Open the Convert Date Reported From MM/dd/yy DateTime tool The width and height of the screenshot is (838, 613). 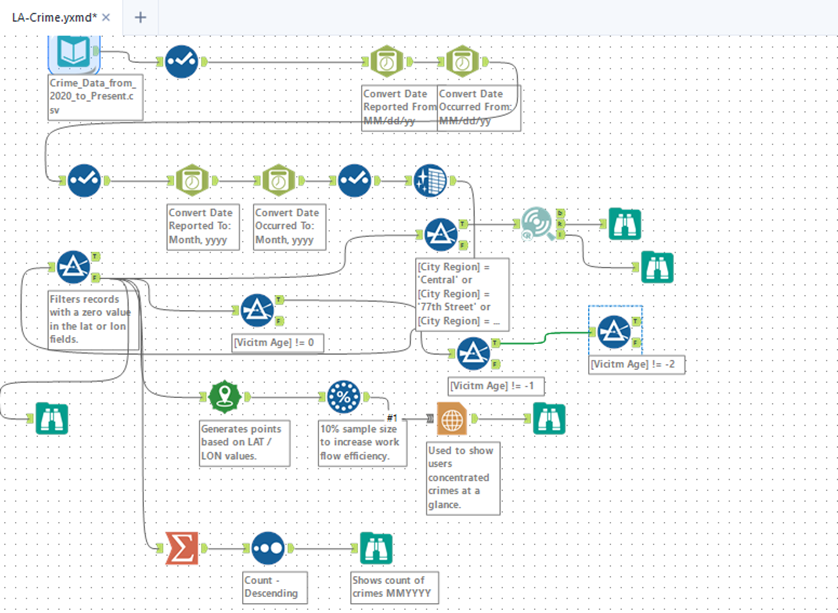[387, 60]
